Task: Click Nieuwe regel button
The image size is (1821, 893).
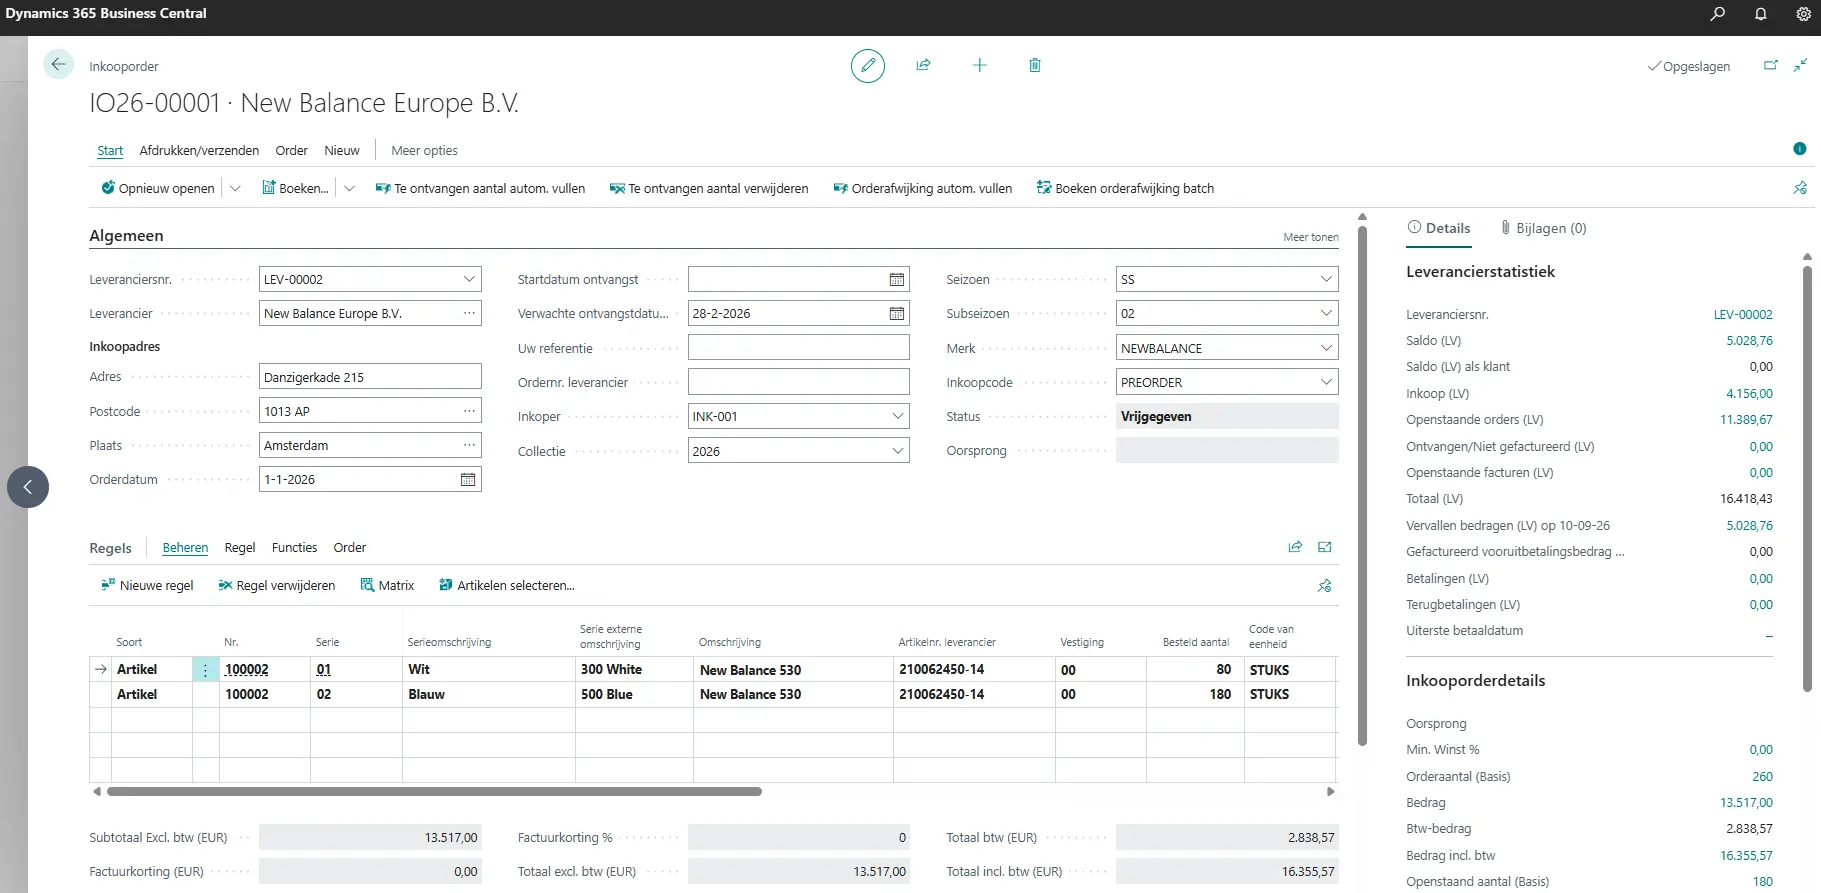Action: pos(147,586)
